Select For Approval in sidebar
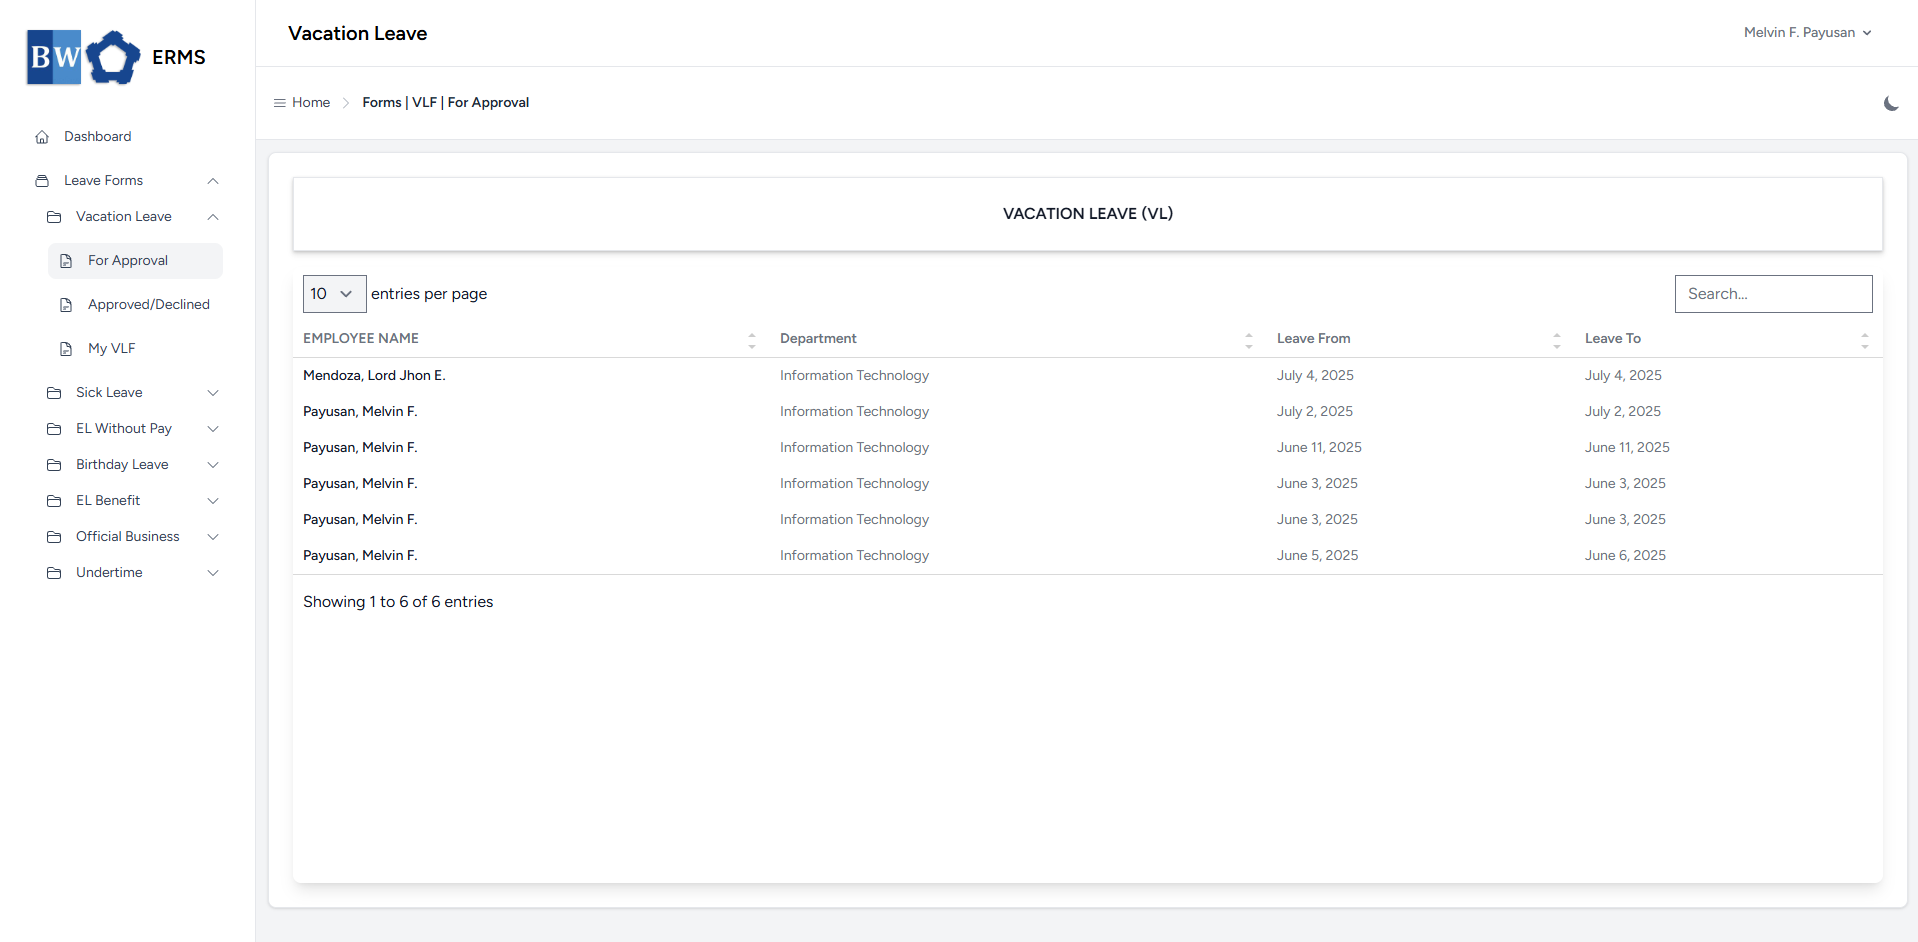This screenshot has height=942, width=1918. pyautogui.click(x=135, y=261)
